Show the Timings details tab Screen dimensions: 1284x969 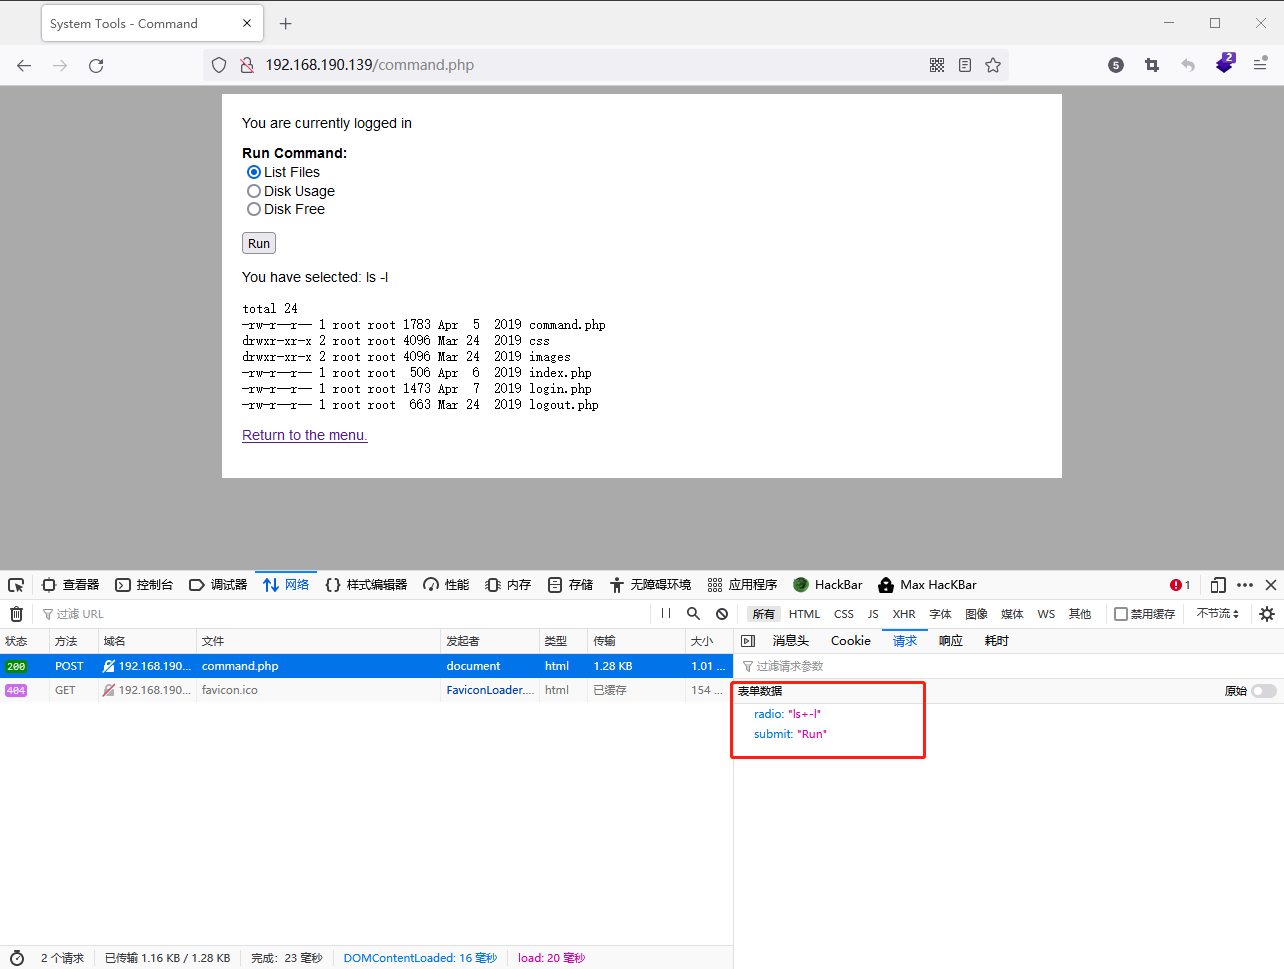click(x=997, y=641)
